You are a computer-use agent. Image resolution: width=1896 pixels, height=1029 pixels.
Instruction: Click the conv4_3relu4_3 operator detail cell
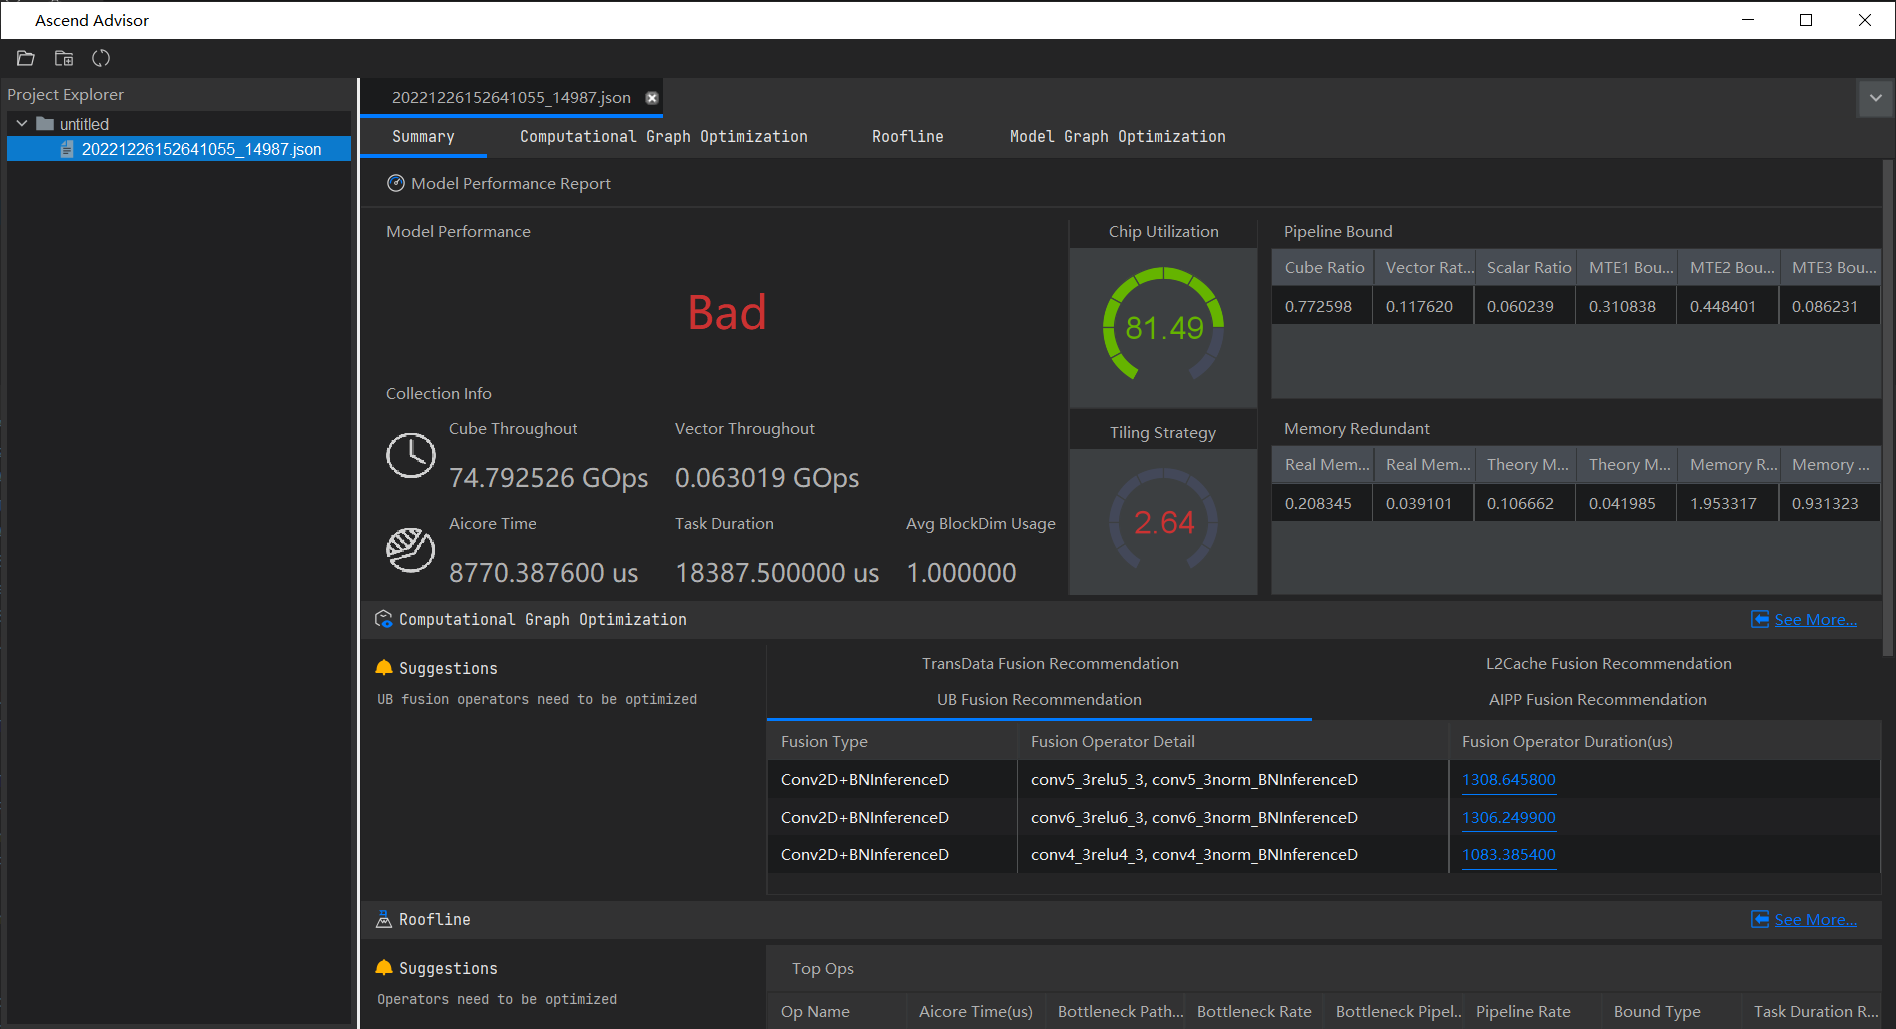coord(1233,855)
